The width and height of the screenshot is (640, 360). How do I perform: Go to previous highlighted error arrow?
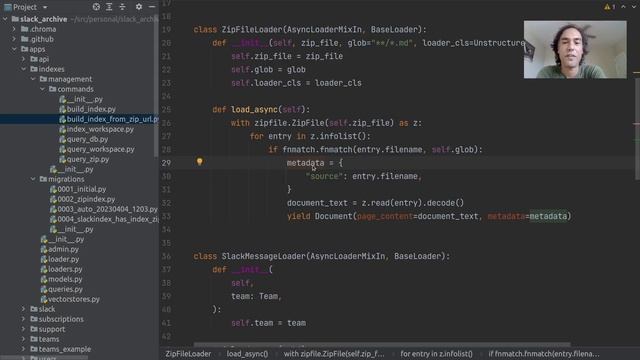point(623,7)
